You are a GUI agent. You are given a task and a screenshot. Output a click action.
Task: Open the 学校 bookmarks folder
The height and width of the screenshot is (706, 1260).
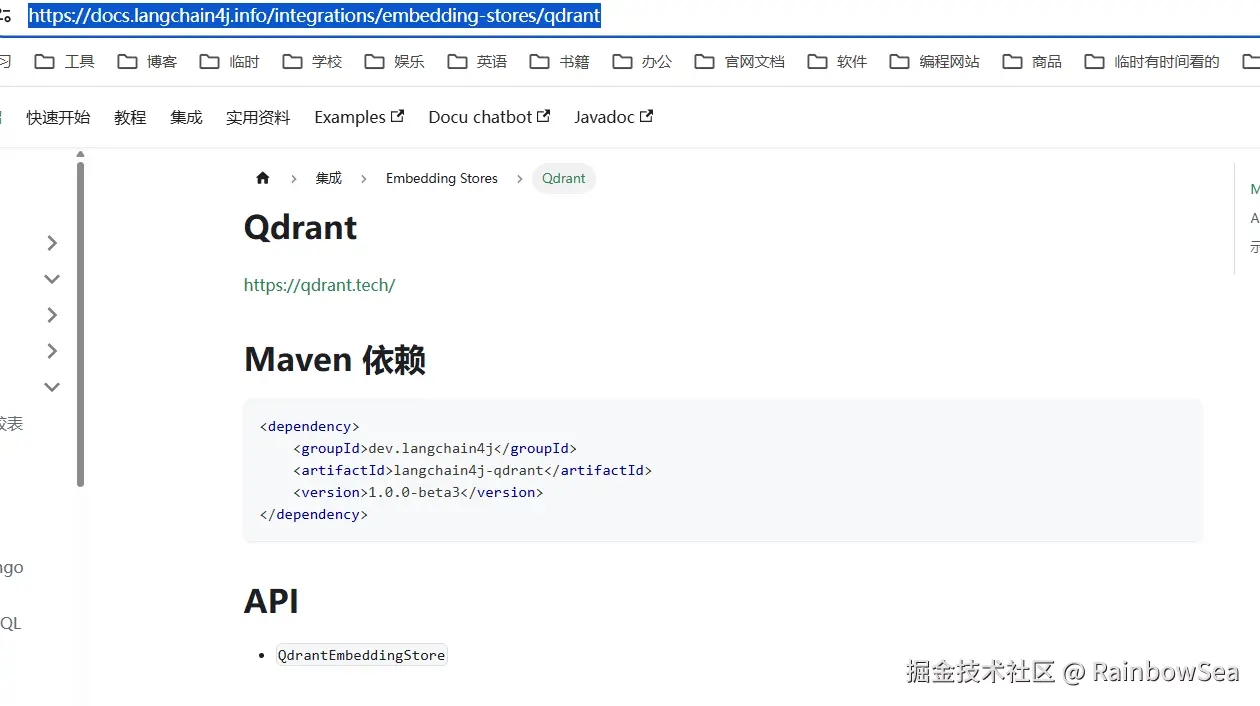(x=313, y=62)
